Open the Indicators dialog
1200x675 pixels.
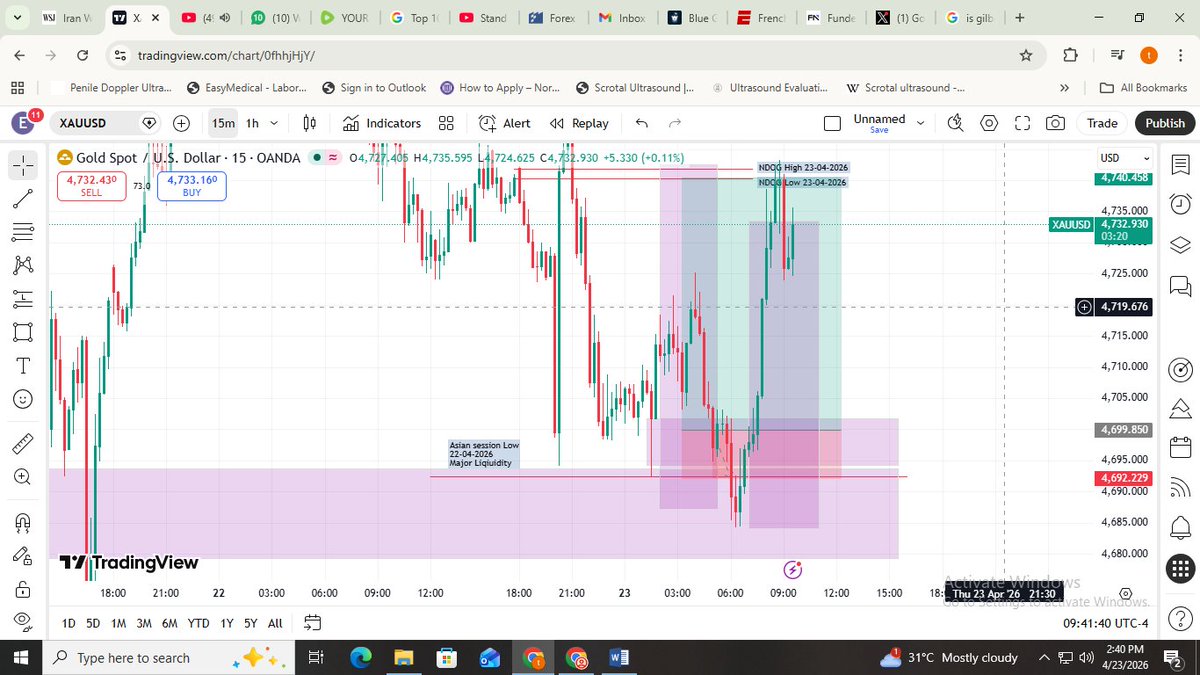tap(382, 123)
